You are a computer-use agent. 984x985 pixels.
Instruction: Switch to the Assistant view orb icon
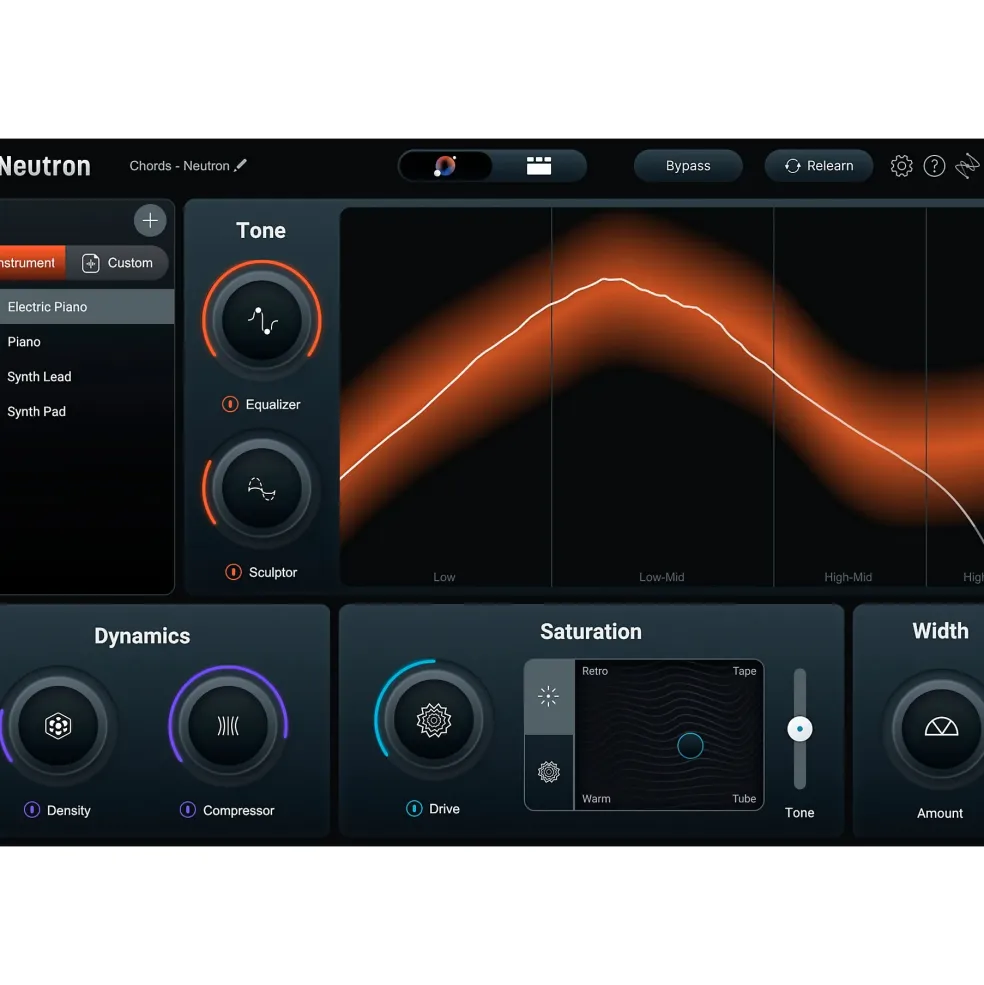click(x=446, y=166)
